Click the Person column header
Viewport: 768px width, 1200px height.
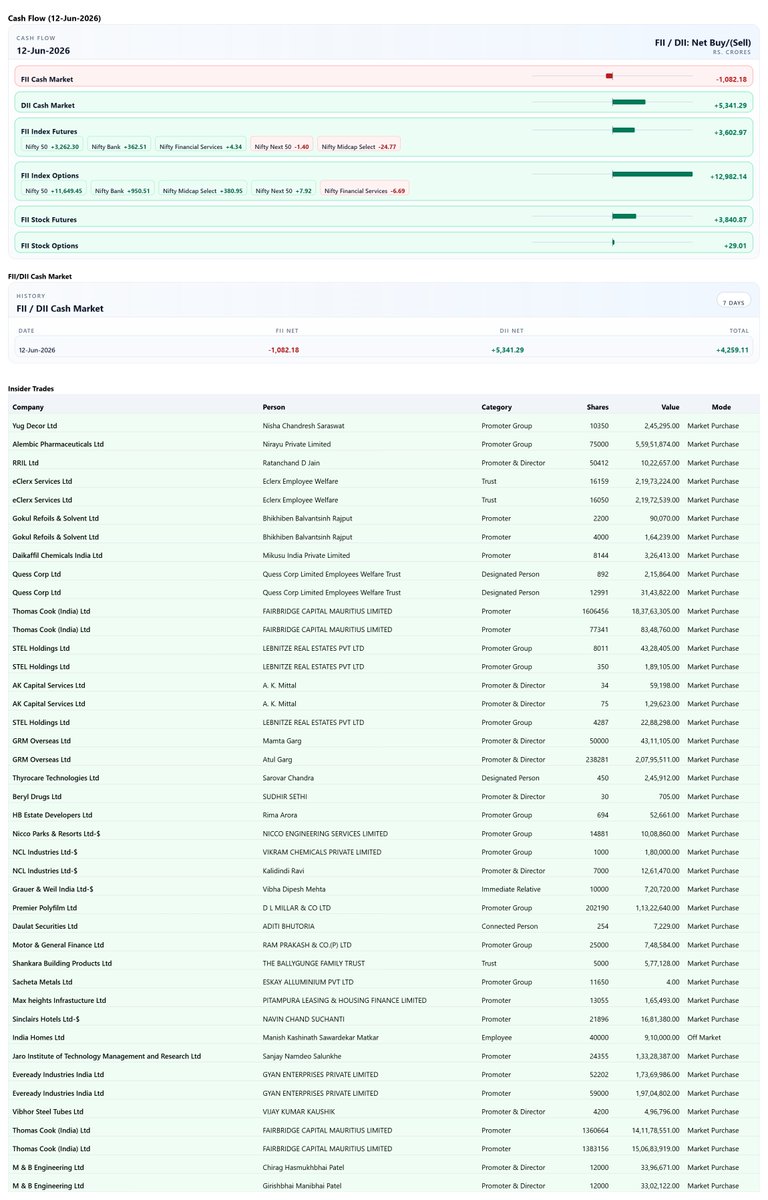274,407
